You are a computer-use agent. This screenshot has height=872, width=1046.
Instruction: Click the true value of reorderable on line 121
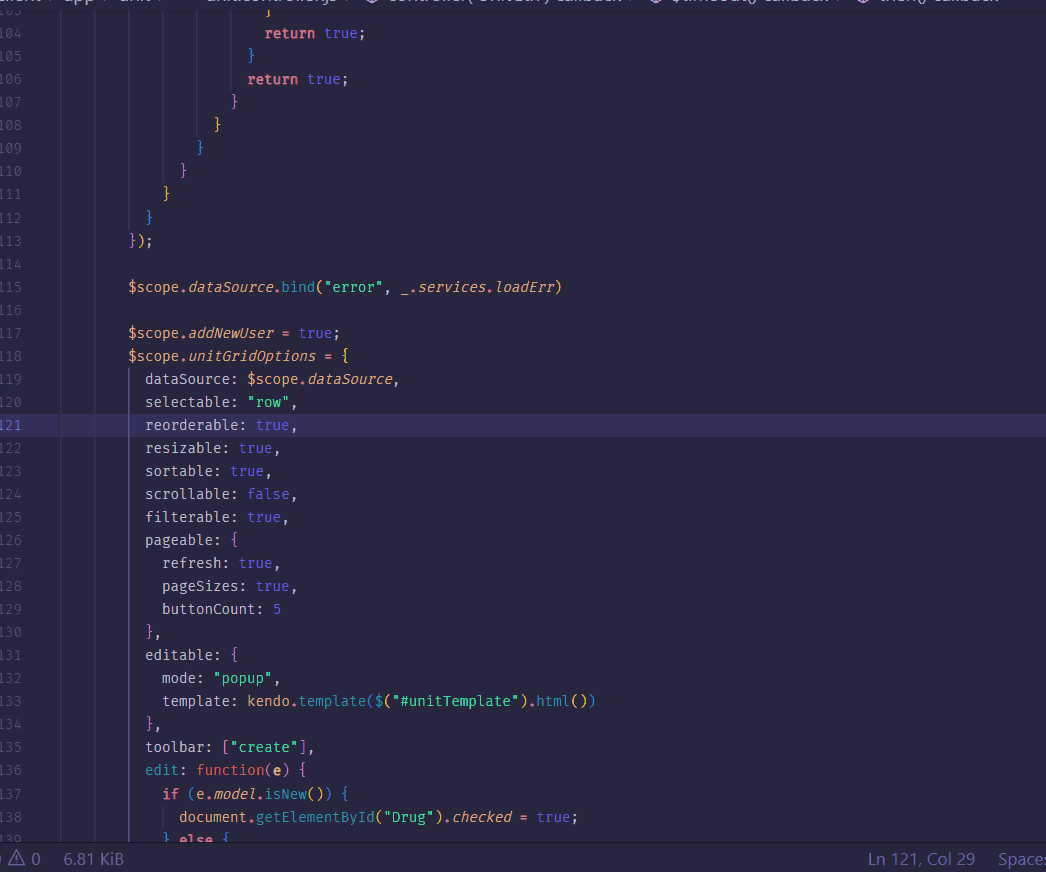272,424
